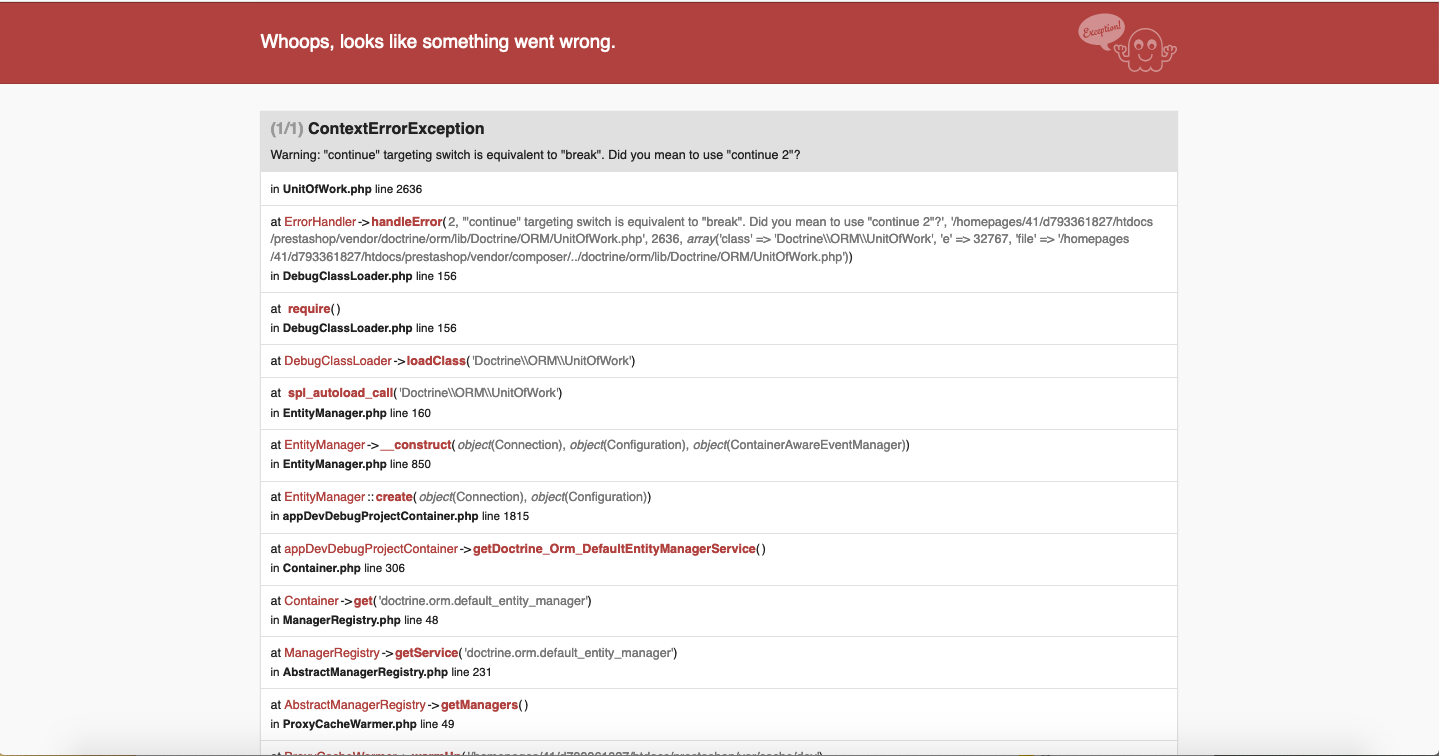Click the getService method name
The image size is (1439, 756).
426,653
